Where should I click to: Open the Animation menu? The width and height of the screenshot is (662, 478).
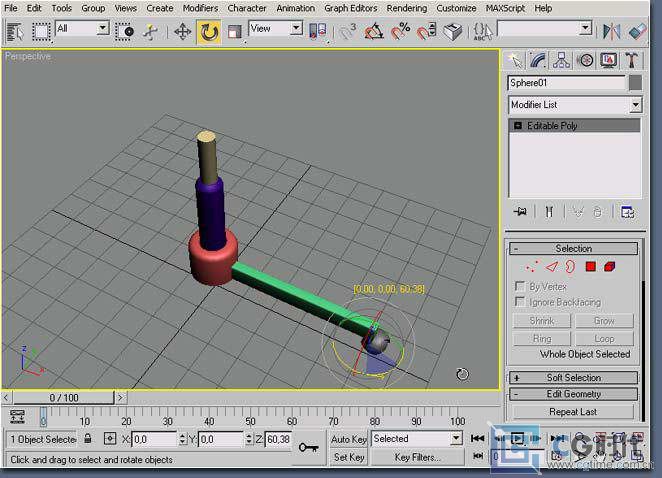(x=296, y=8)
